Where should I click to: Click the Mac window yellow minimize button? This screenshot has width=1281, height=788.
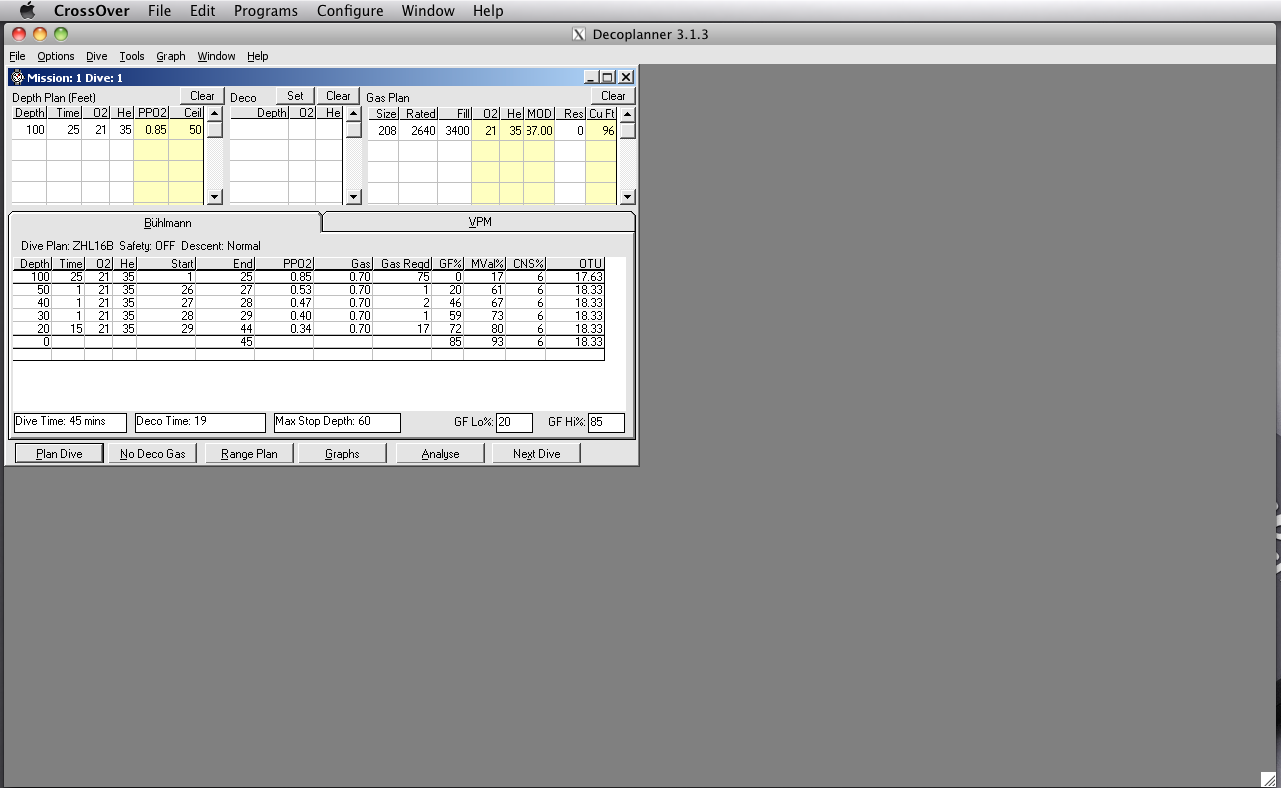(40, 34)
